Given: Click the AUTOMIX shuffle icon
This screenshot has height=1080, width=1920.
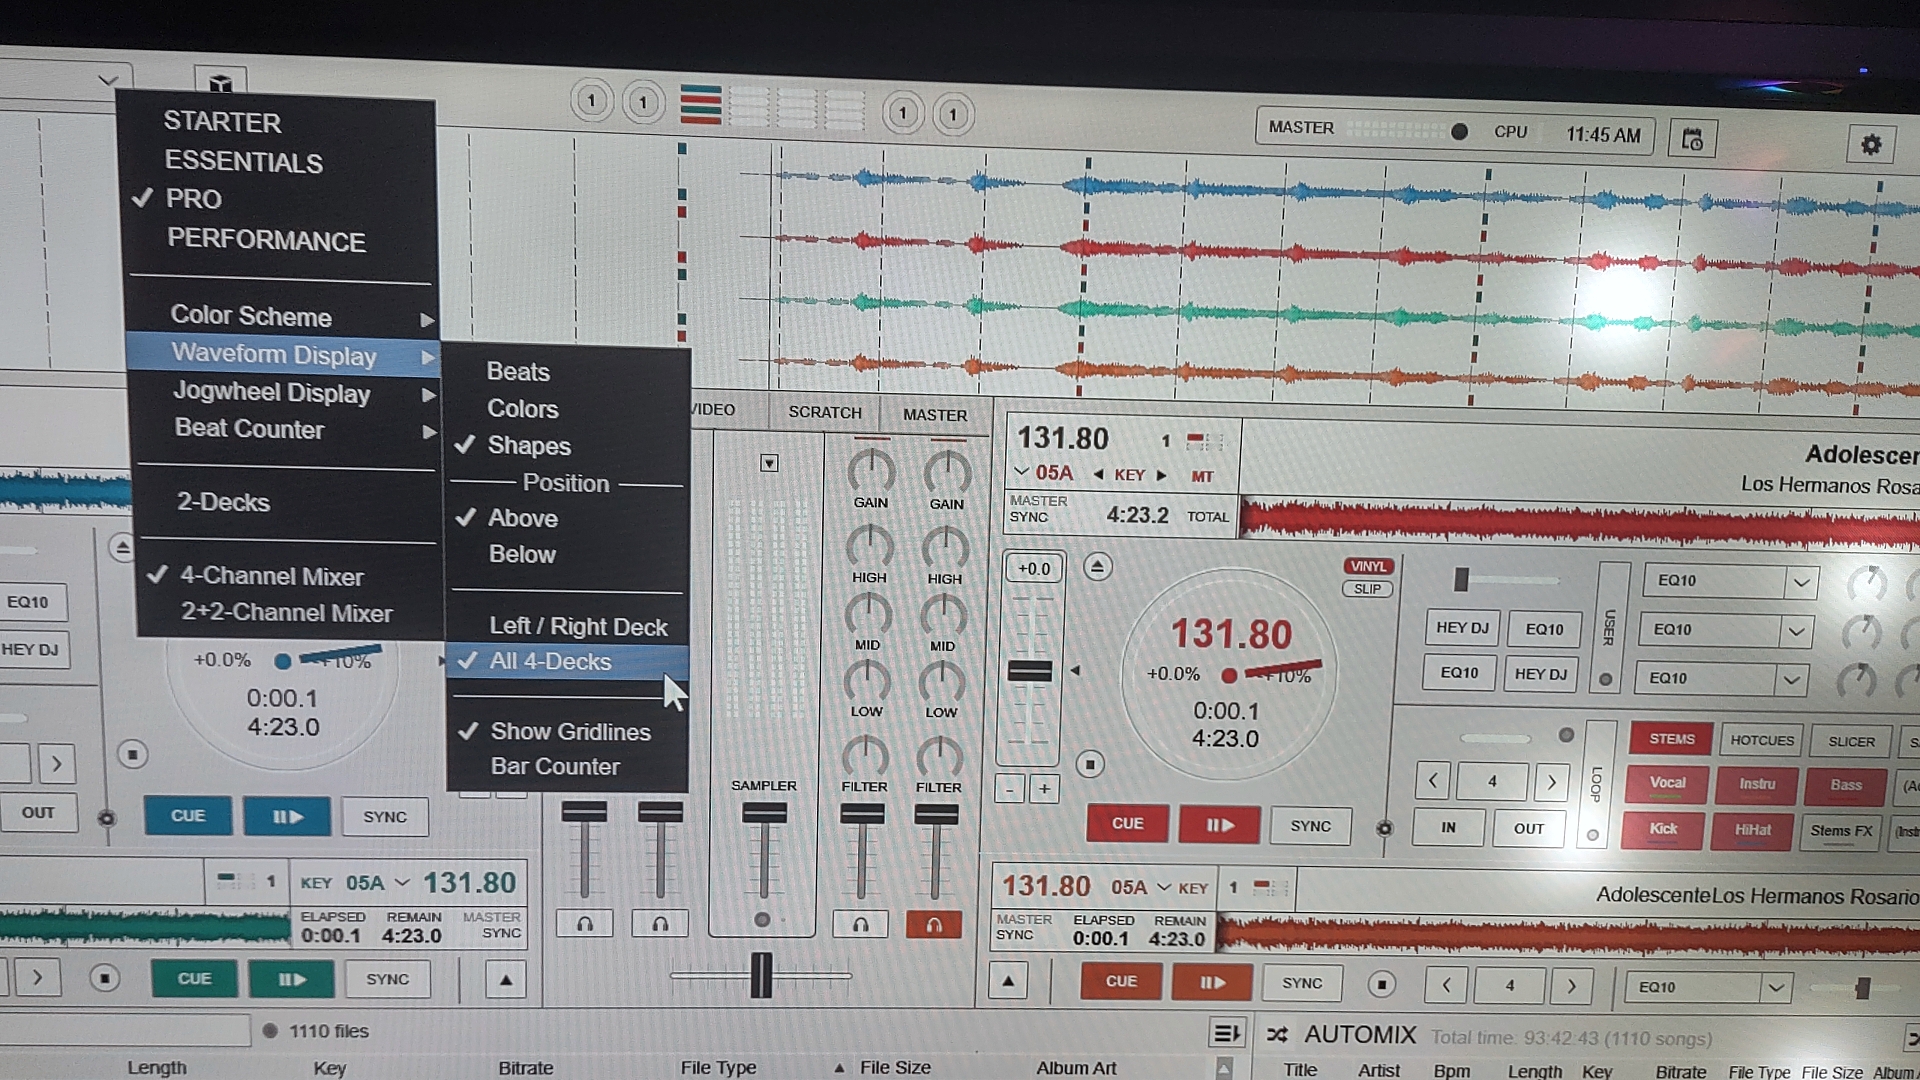Looking at the screenshot, I should coord(1277,1035).
